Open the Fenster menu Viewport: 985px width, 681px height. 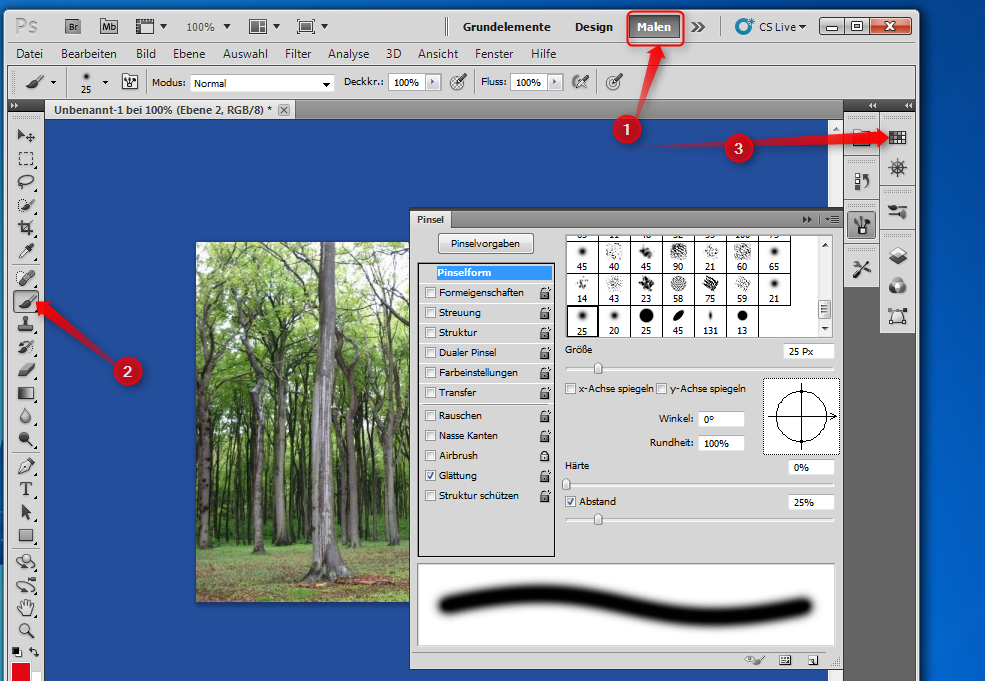tap(494, 54)
